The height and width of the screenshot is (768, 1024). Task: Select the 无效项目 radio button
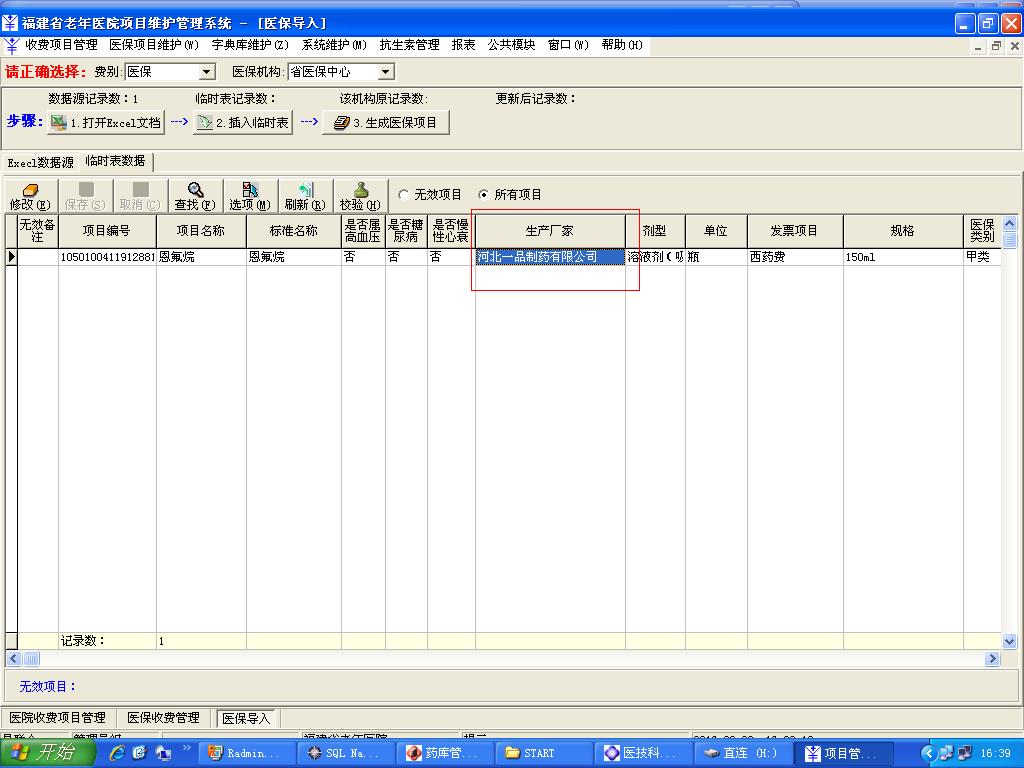click(404, 195)
